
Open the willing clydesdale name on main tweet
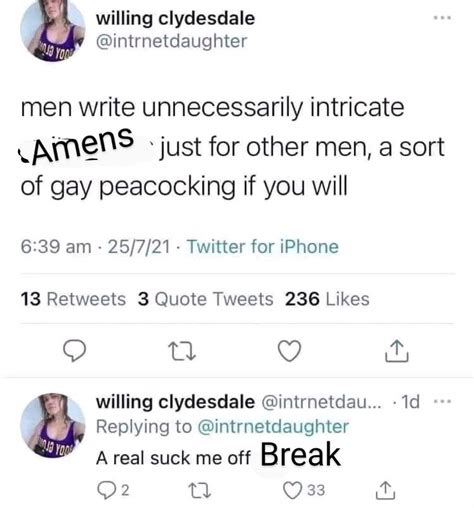pos(175,19)
